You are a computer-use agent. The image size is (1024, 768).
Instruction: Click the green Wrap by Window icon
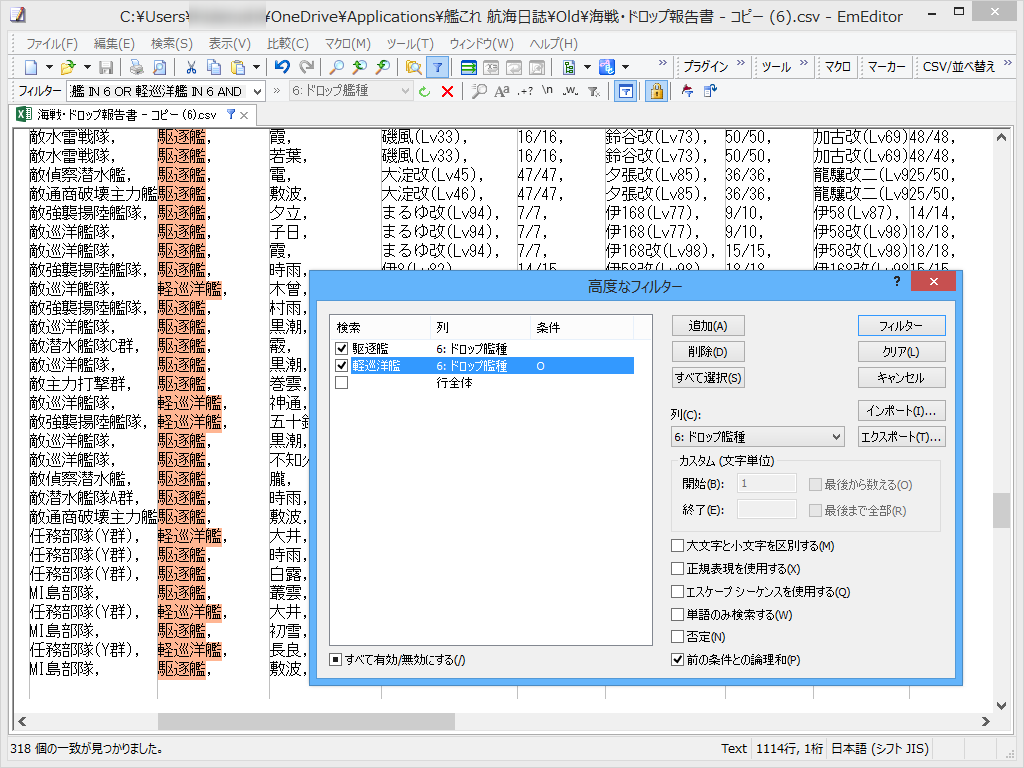pyautogui.click(x=468, y=67)
